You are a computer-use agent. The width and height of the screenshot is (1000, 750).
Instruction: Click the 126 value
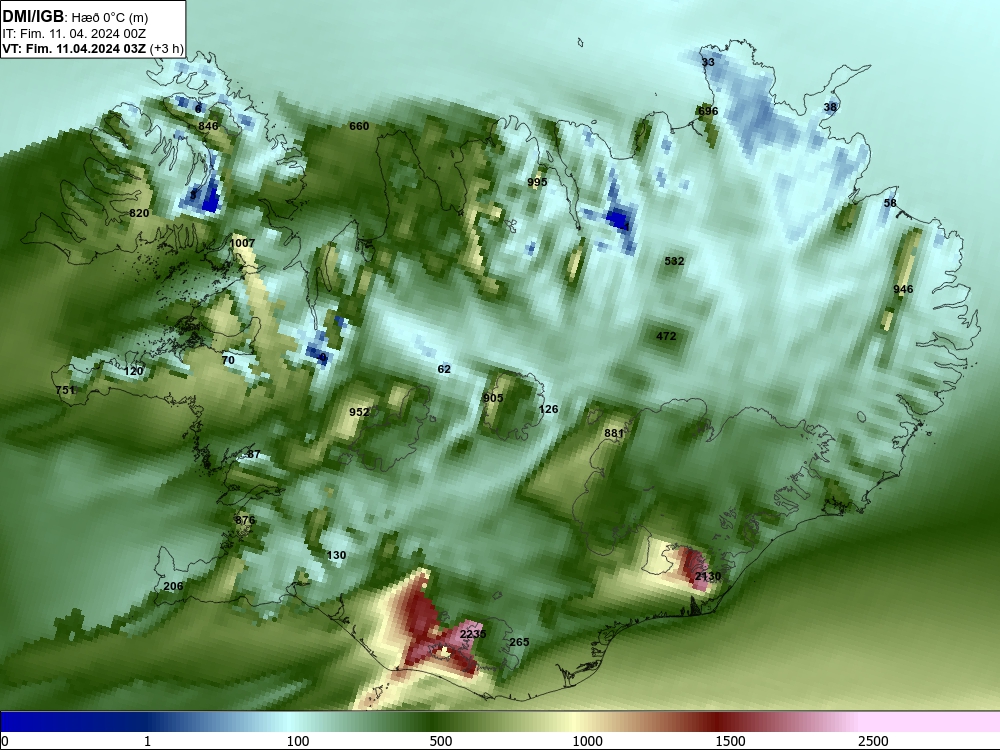(548, 409)
